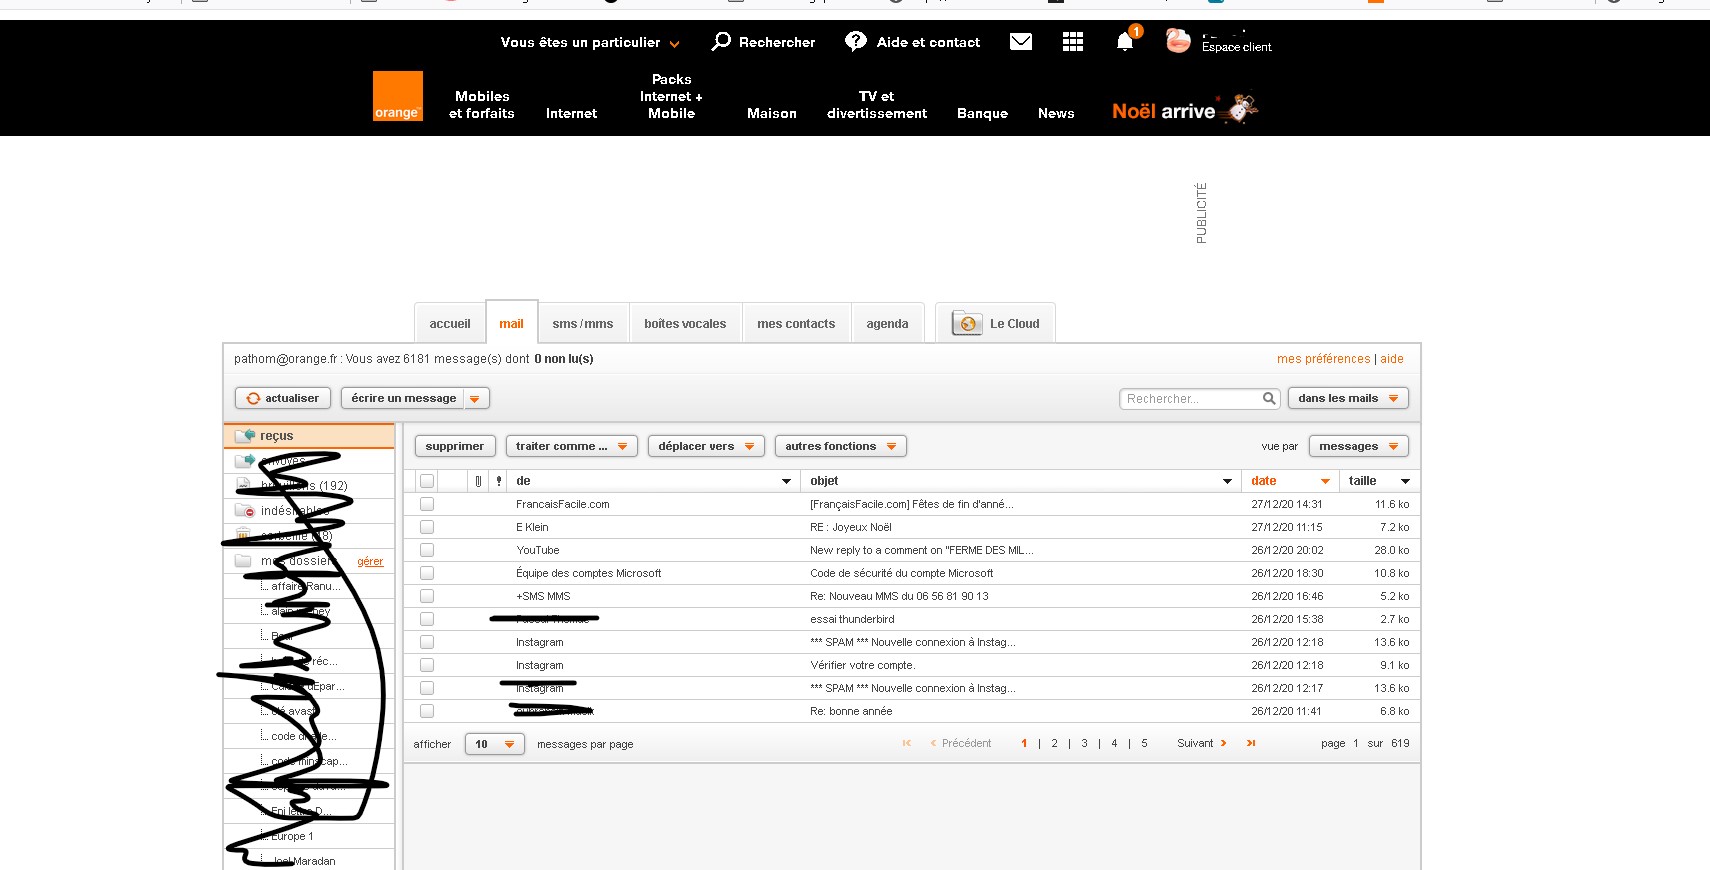Check the E Klein message

pos(427,527)
